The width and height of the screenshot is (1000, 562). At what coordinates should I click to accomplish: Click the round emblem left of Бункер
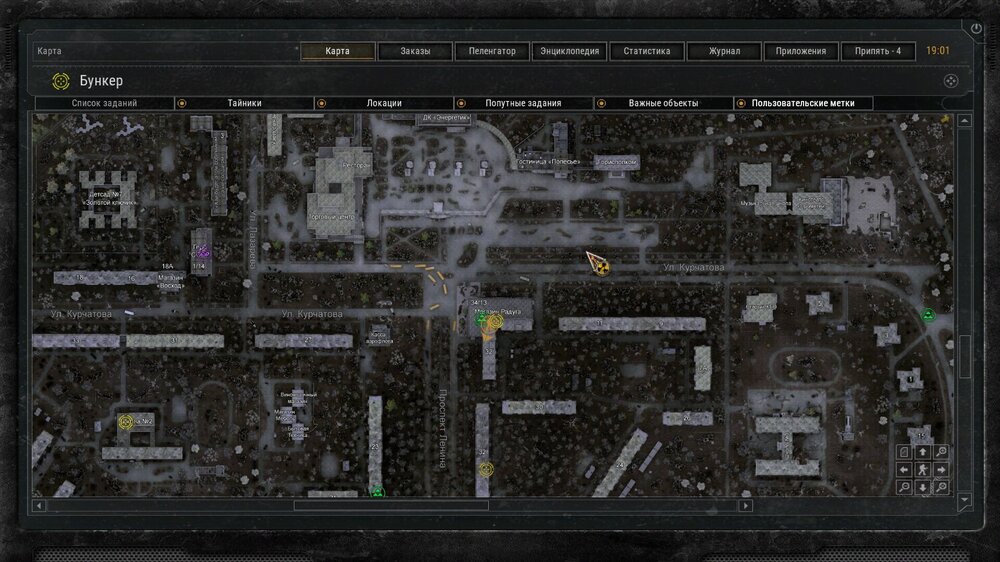click(61, 81)
